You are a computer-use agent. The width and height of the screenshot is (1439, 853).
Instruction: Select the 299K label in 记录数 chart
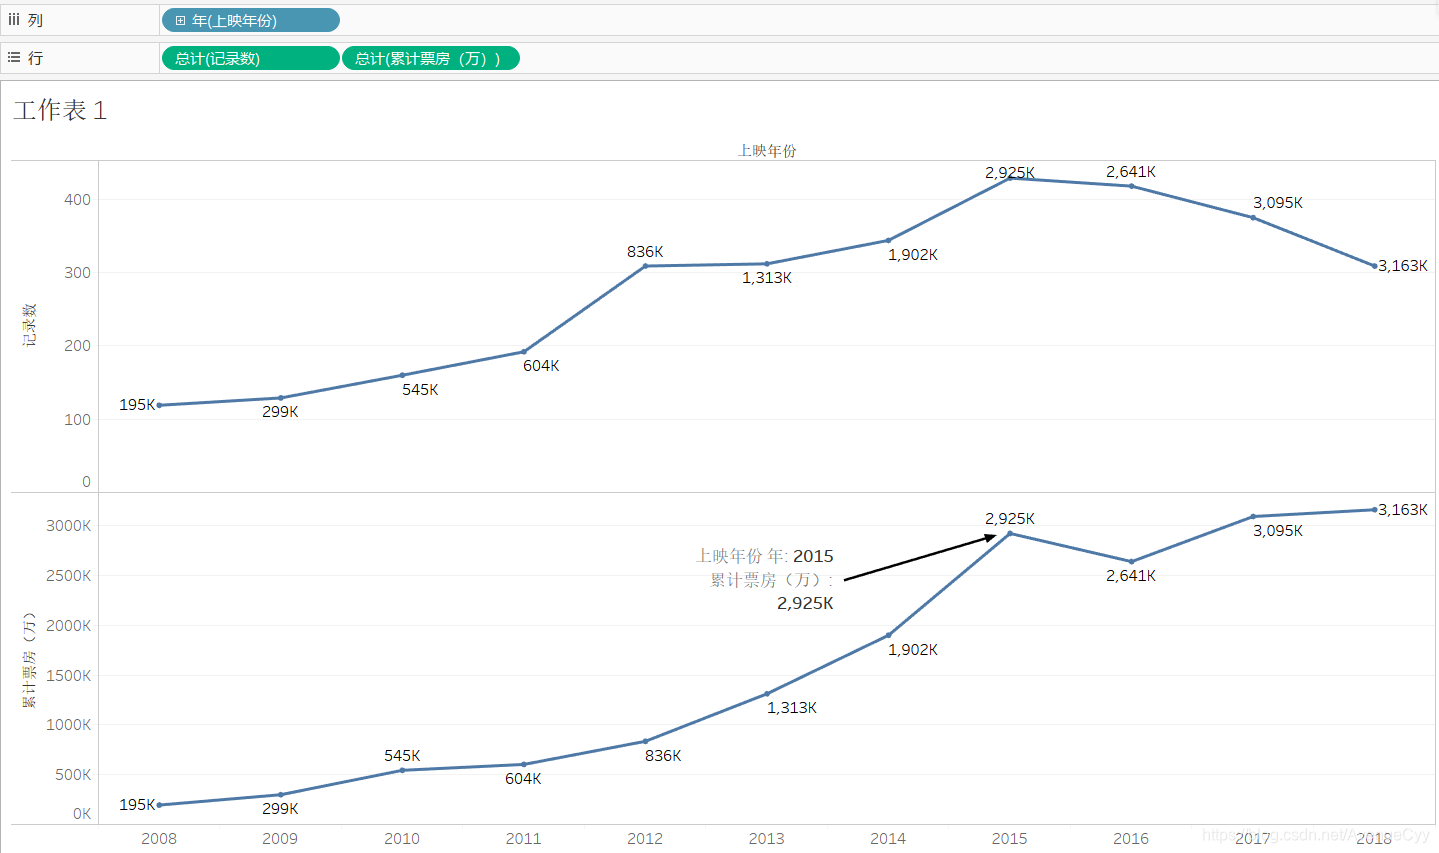280,412
